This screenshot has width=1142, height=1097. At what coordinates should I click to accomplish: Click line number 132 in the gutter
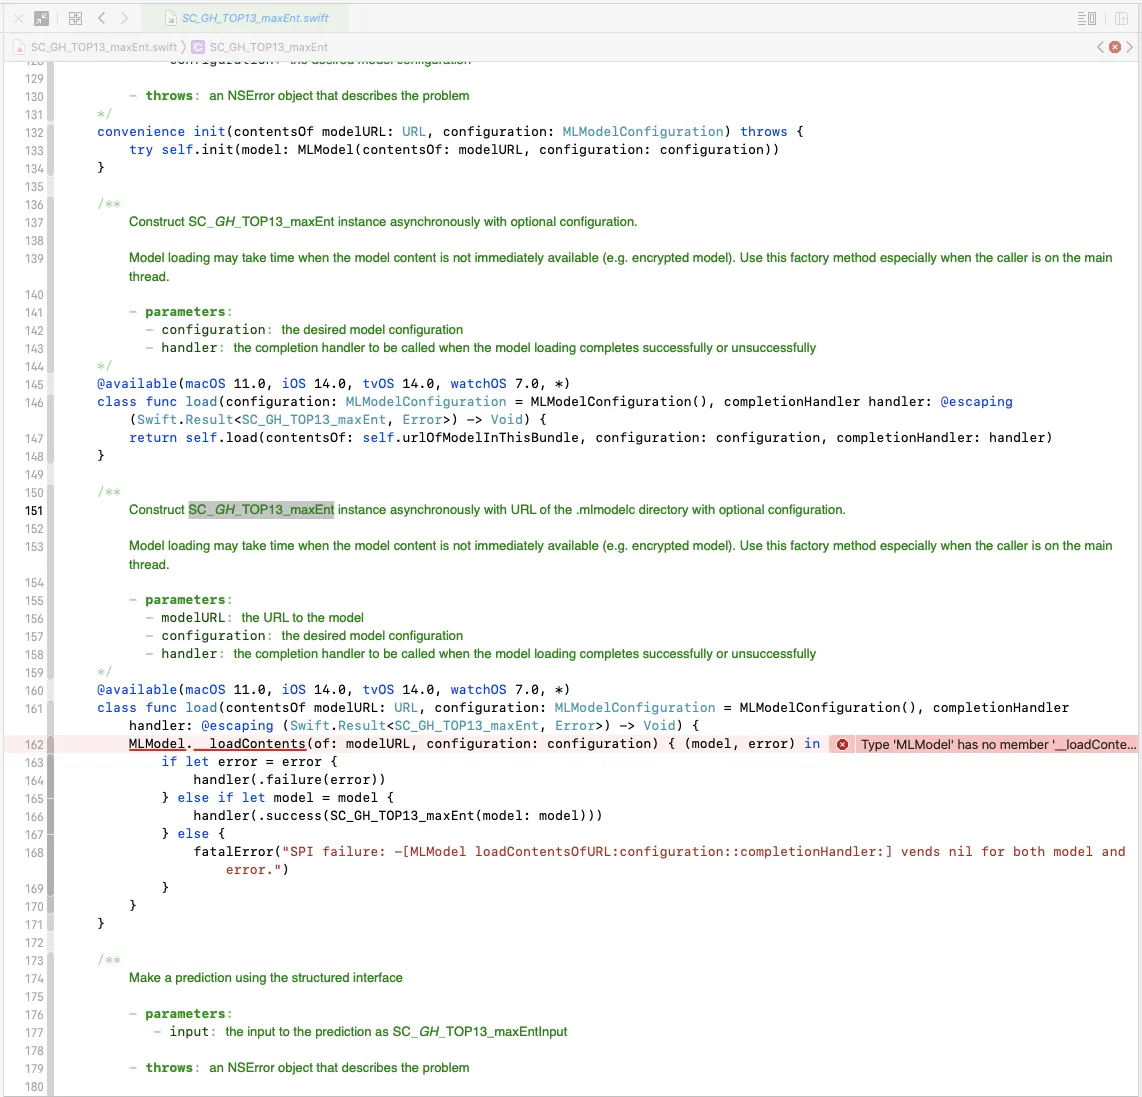pyautogui.click(x=34, y=133)
